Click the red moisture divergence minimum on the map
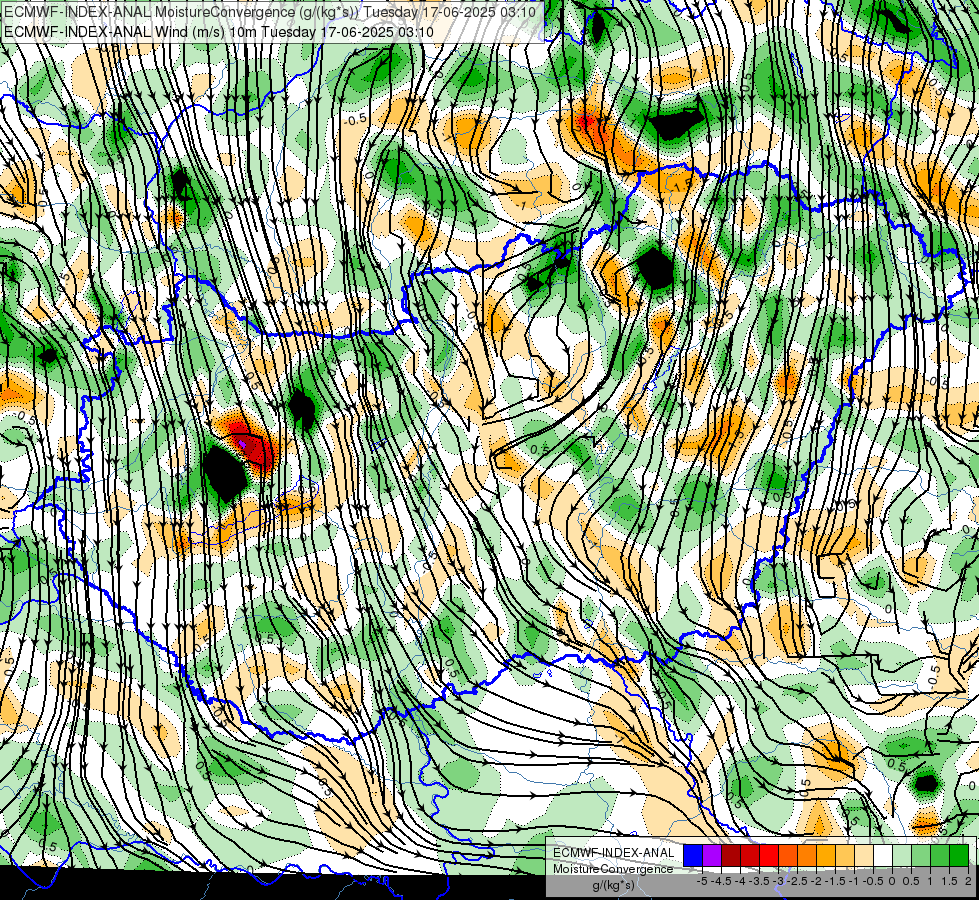Image resolution: width=979 pixels, height=900 pixels. 250,443
